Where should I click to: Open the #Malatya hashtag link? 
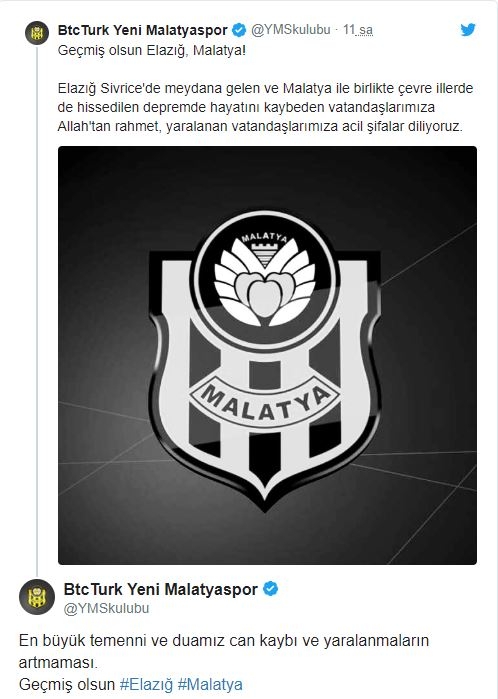(x=210, y=684)
